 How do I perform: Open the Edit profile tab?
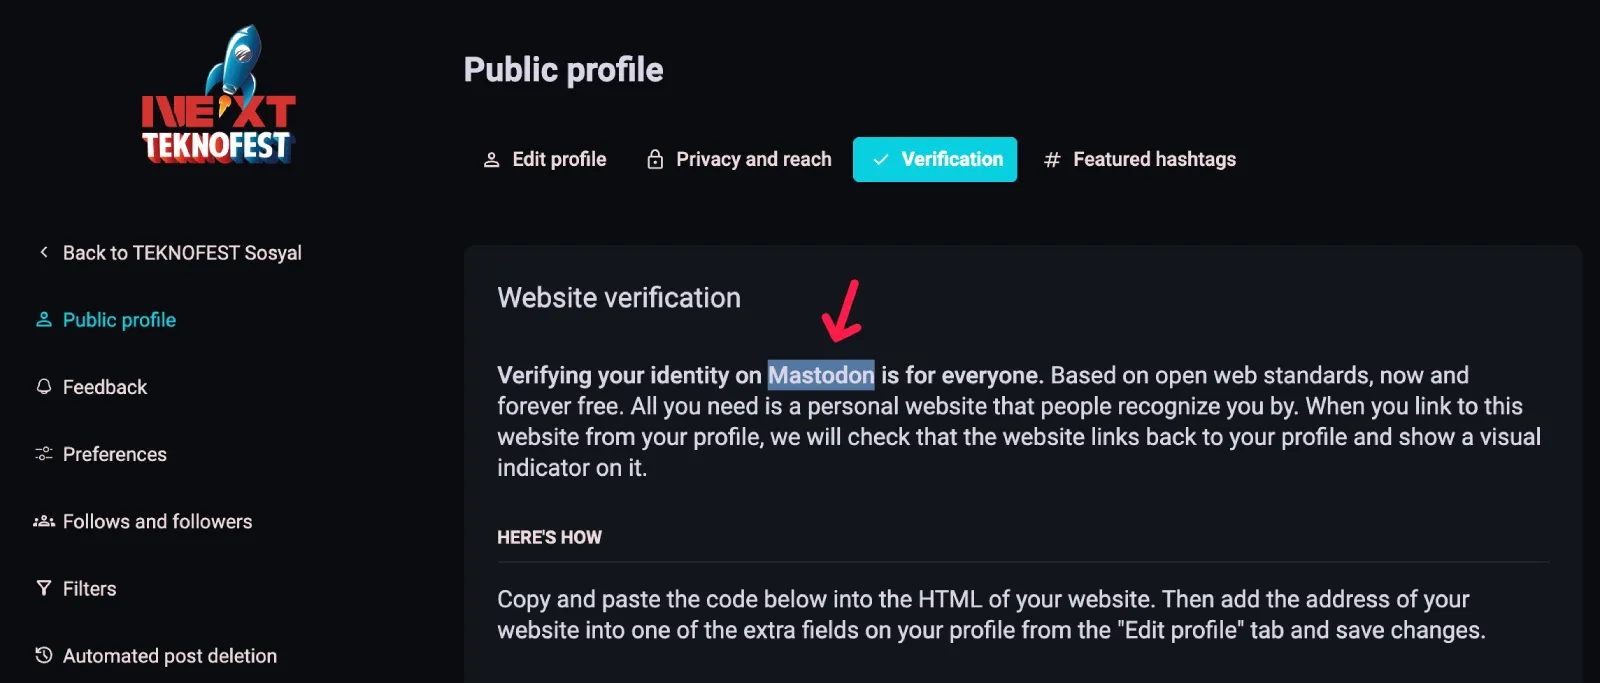click(x=545, y=159)
